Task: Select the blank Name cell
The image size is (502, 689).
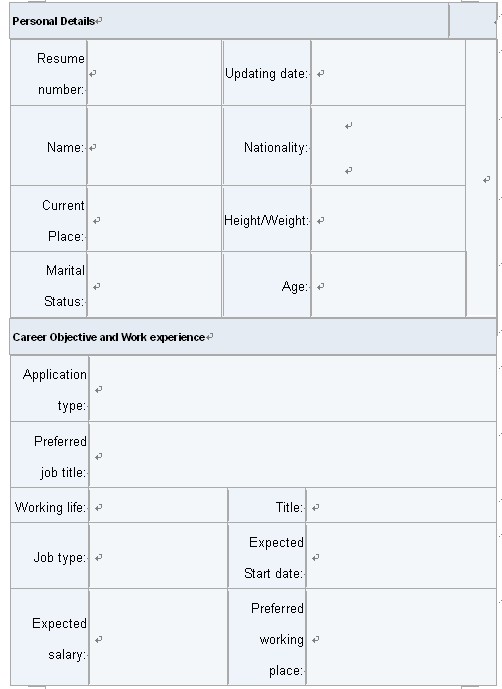Action: 154,146
